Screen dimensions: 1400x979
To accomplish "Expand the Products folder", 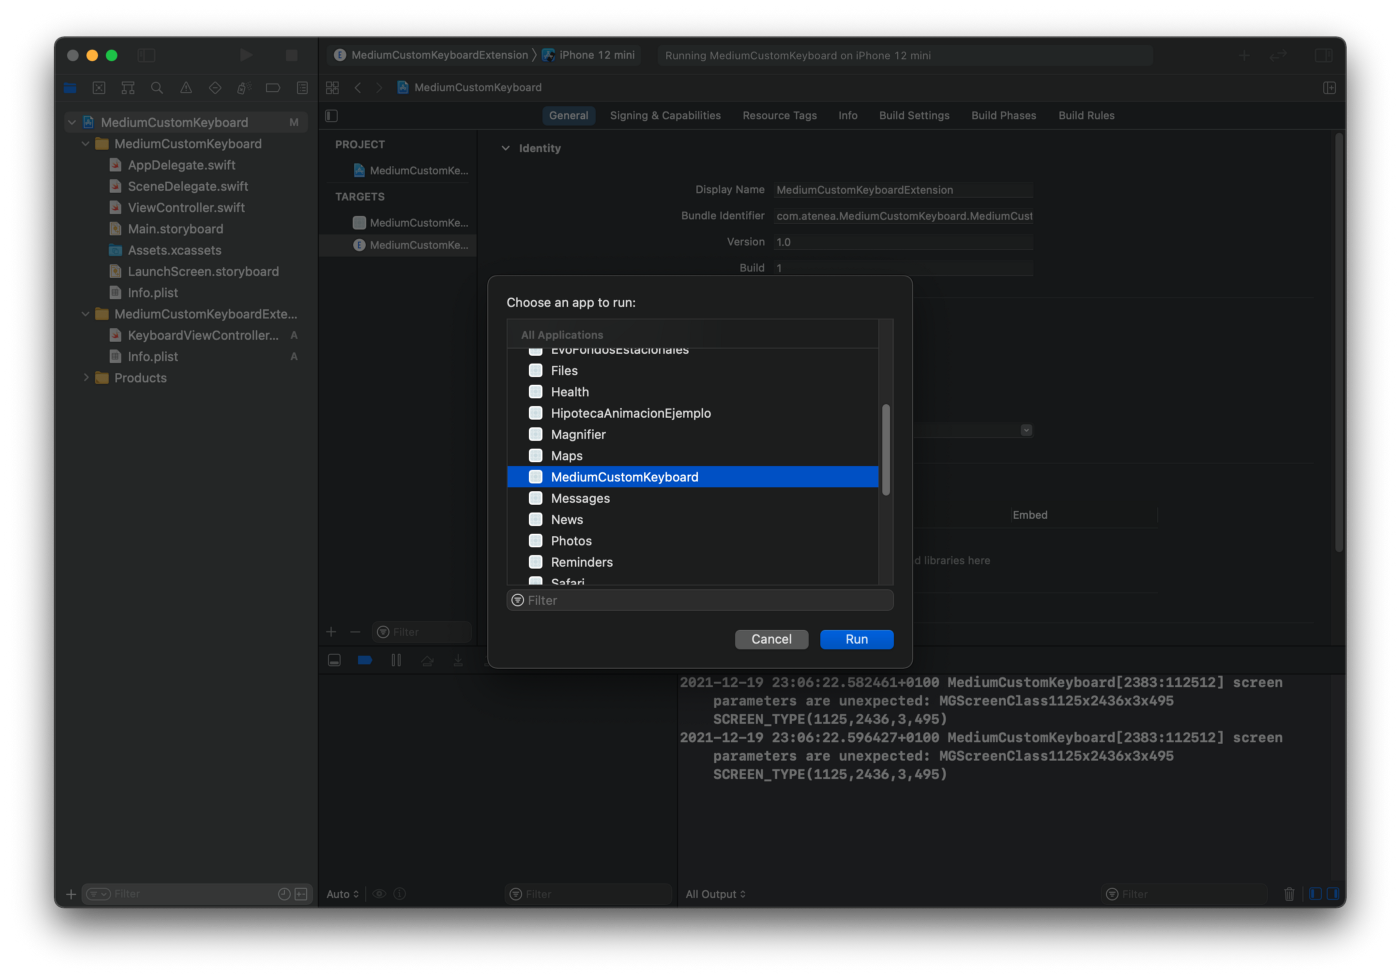I will click(x=86, y=378).
